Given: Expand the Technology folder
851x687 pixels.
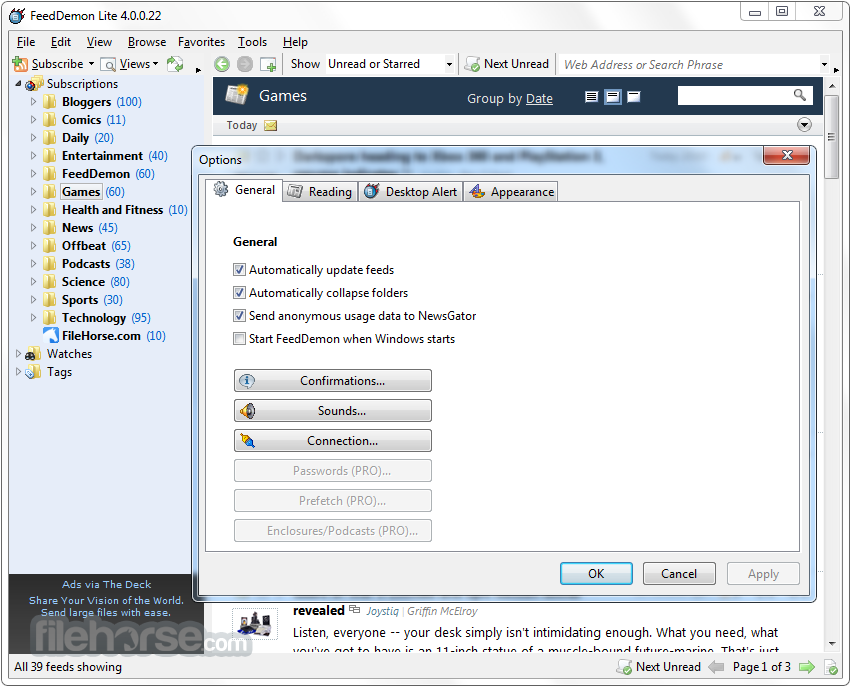Looking at the screenshot, I should click(34, 317).
